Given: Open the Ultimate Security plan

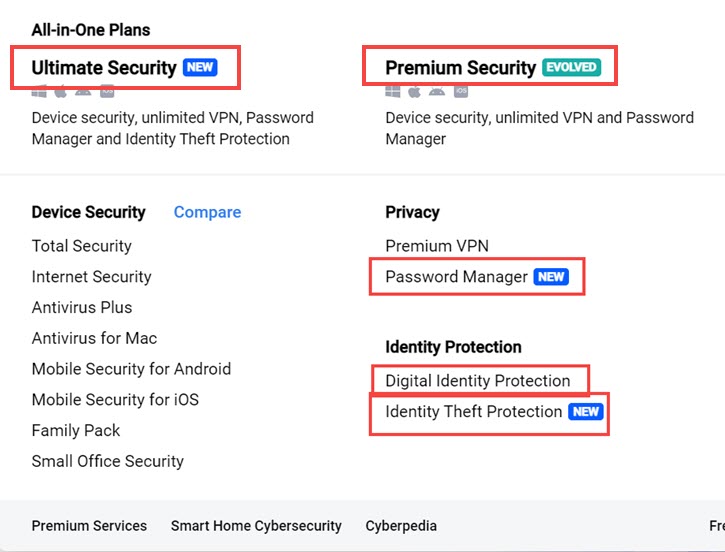Looking at the screenshot, I should point(103,68).
